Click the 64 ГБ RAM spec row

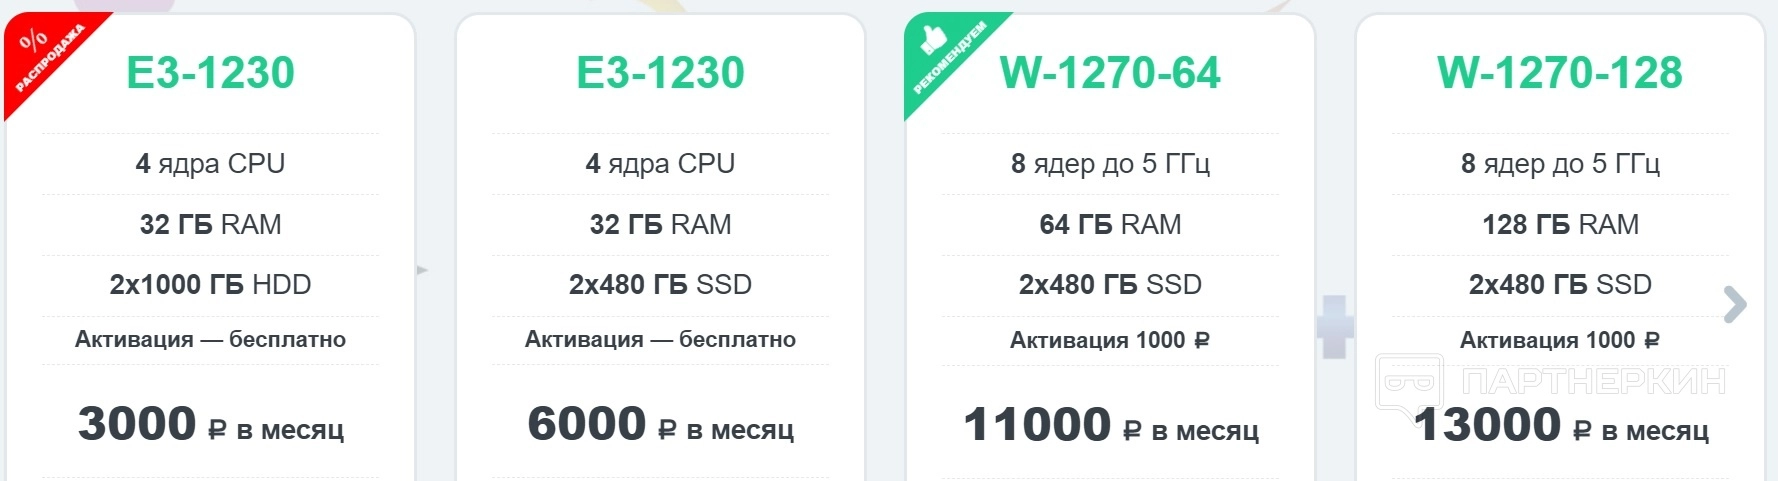click(1110, 224)
